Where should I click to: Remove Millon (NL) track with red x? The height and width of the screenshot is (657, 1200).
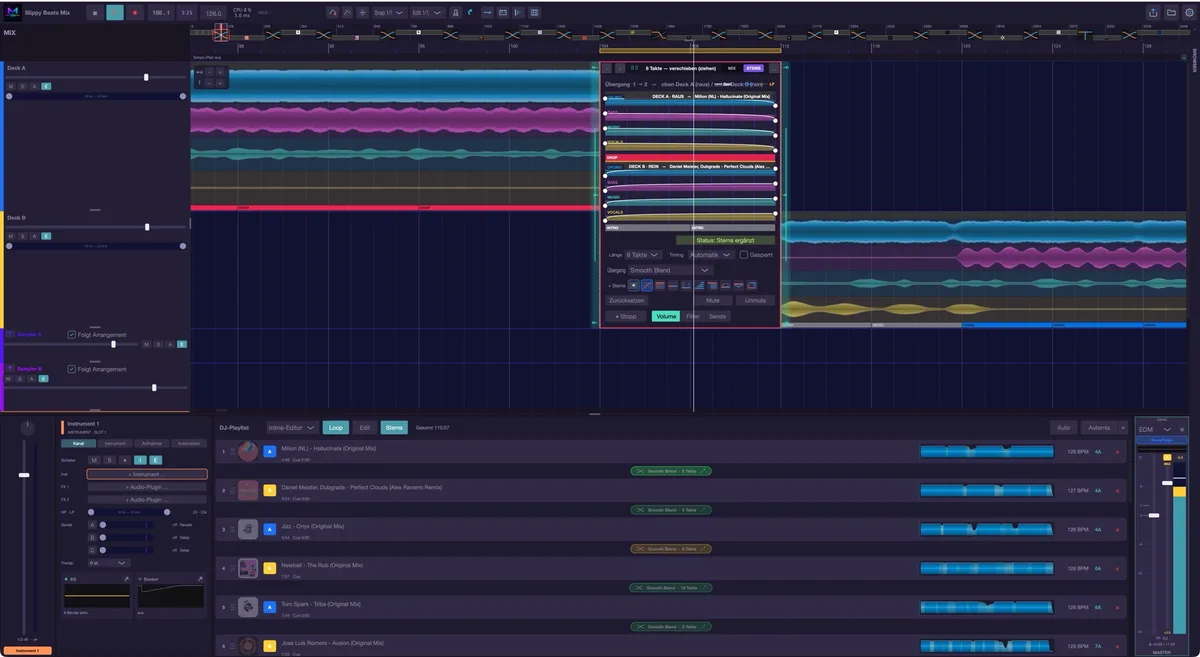(1117, 452)
